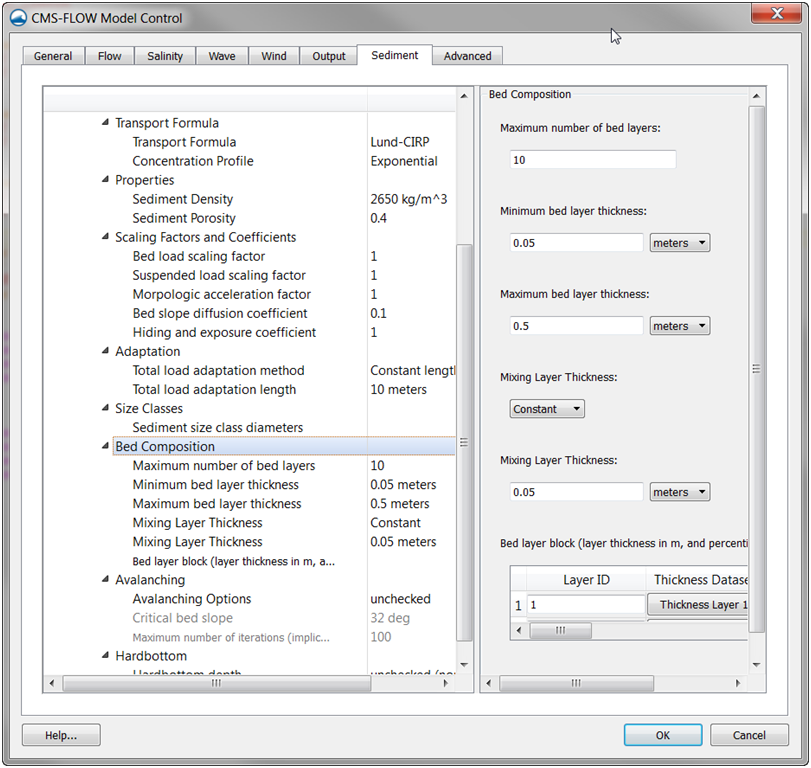Click left tree scroll-down arrow

click(x=464, y=665)
